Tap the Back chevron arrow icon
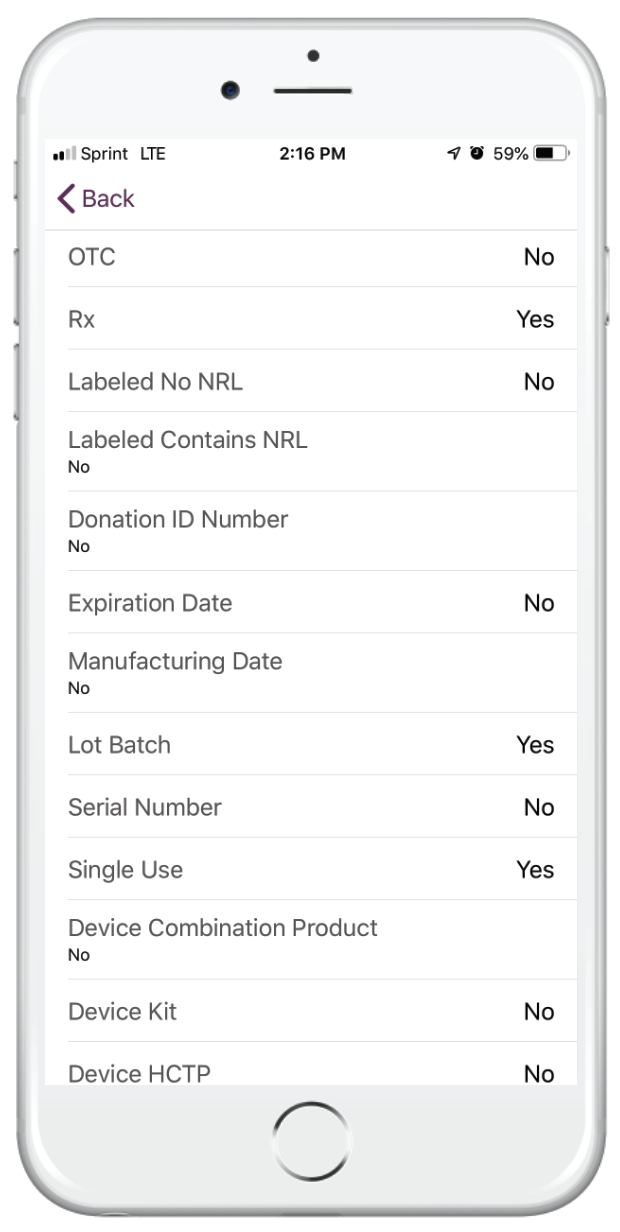This screenshot has height=1232, width=620. tap(66, 198)
